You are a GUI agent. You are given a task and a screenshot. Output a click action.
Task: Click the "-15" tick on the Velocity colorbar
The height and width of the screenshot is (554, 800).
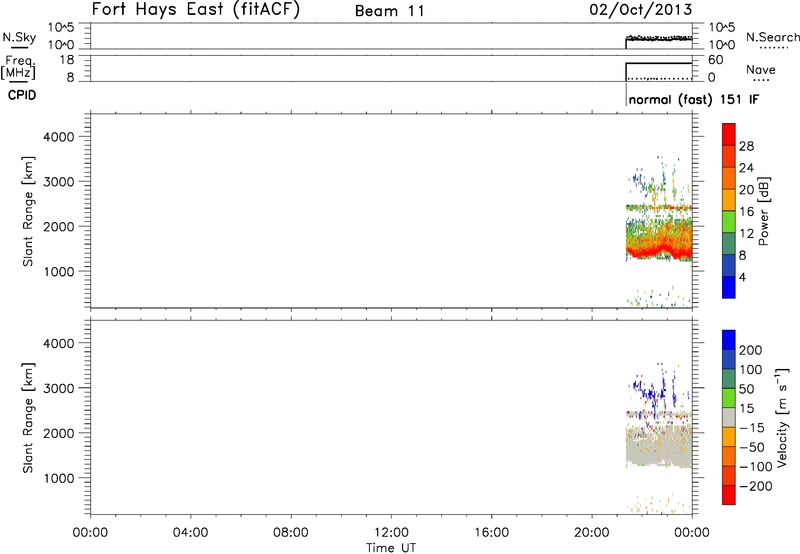752,428
